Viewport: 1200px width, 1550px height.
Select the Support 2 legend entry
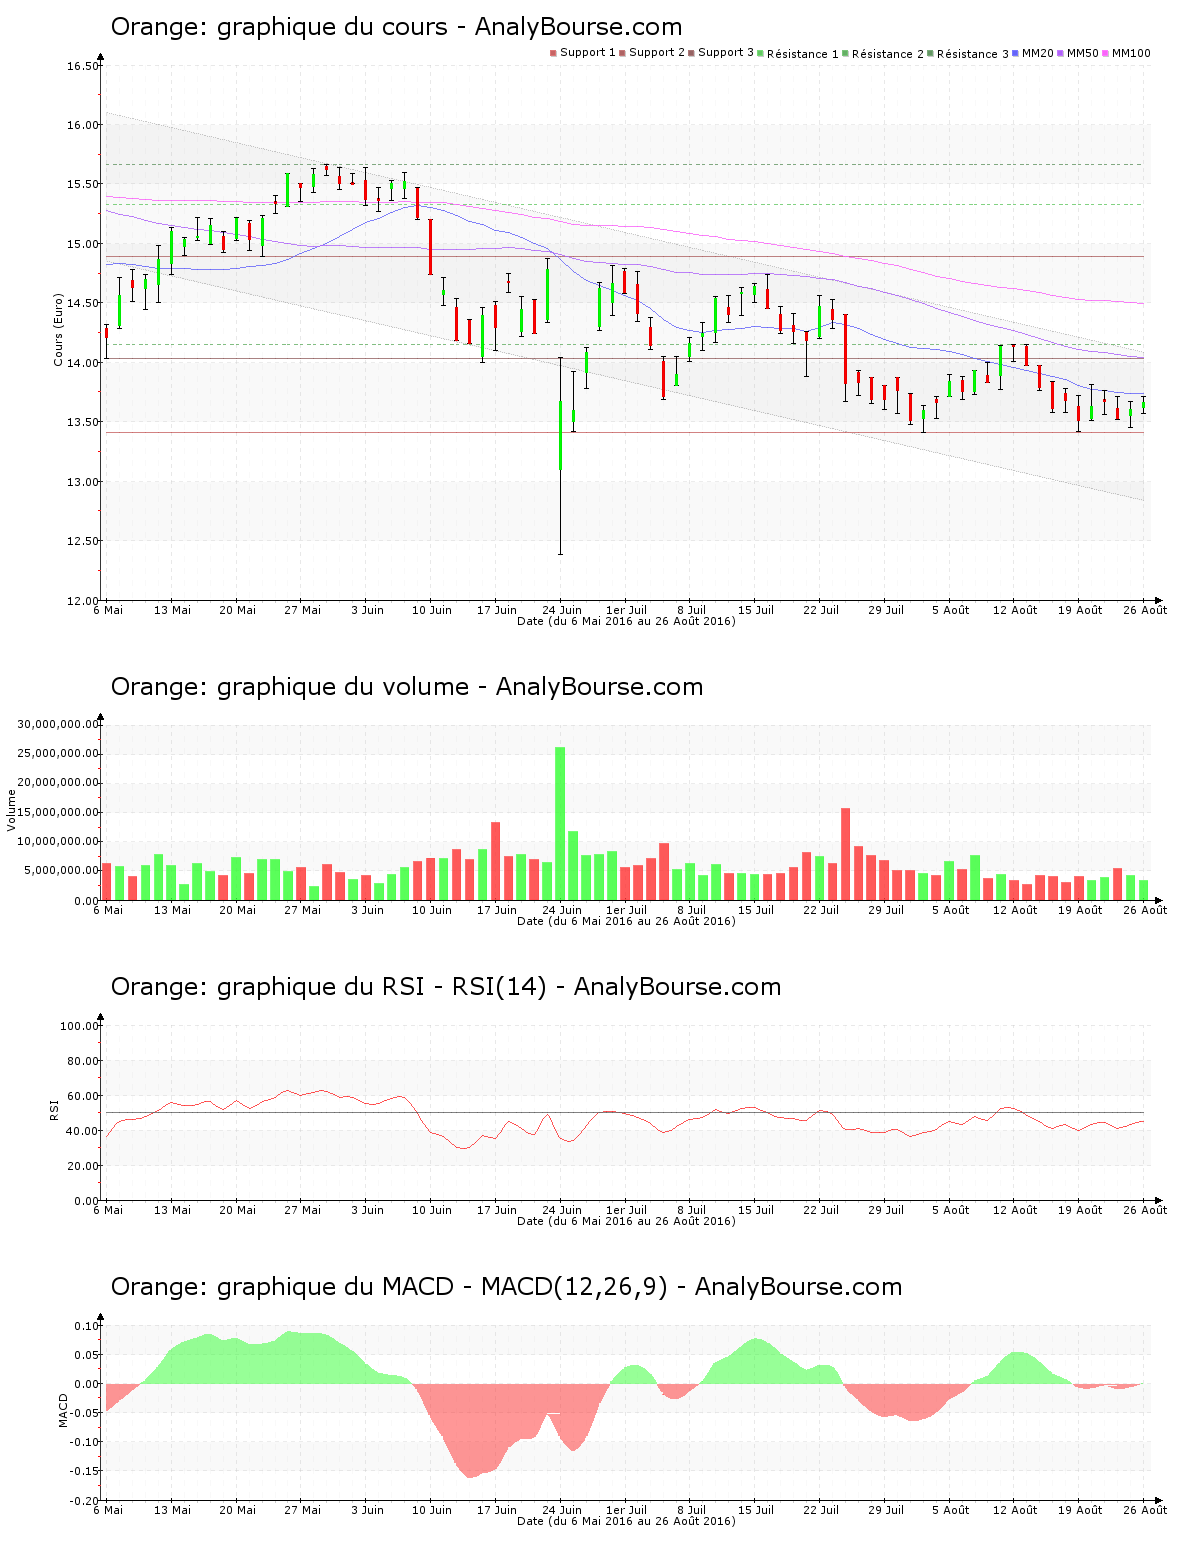pos(652,53)
